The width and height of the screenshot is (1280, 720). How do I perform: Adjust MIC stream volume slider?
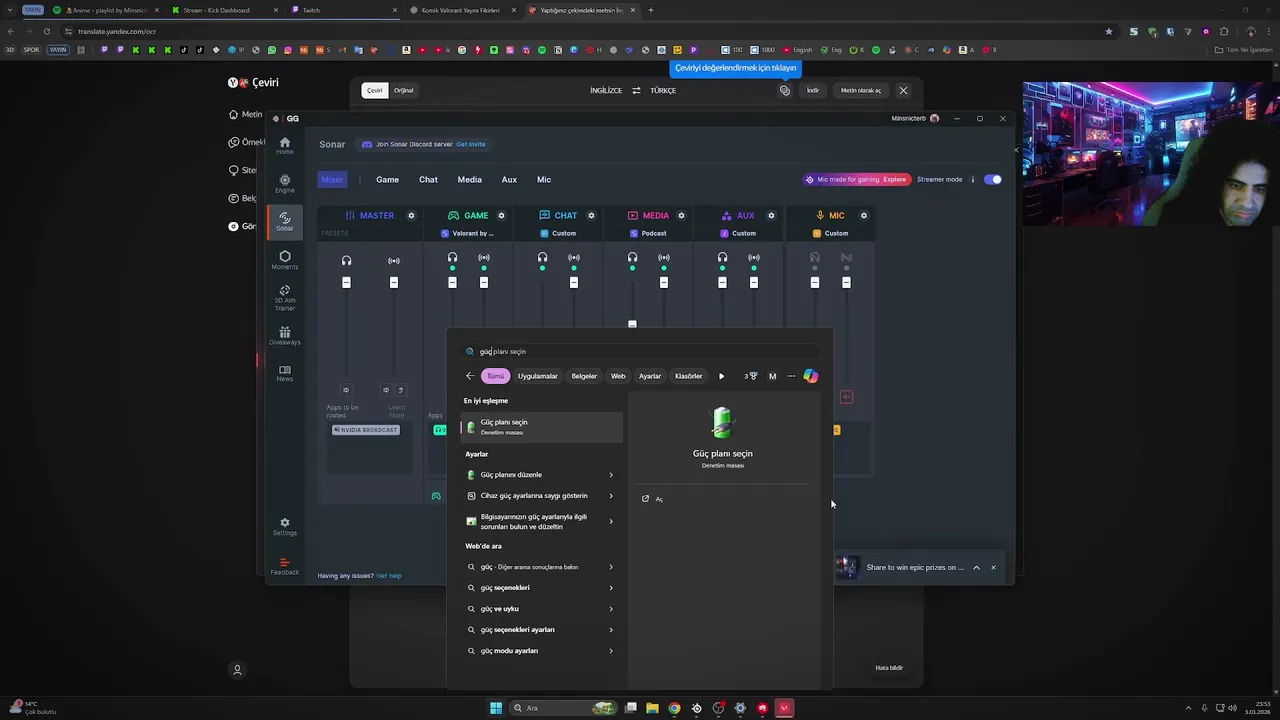coord(846,283)
